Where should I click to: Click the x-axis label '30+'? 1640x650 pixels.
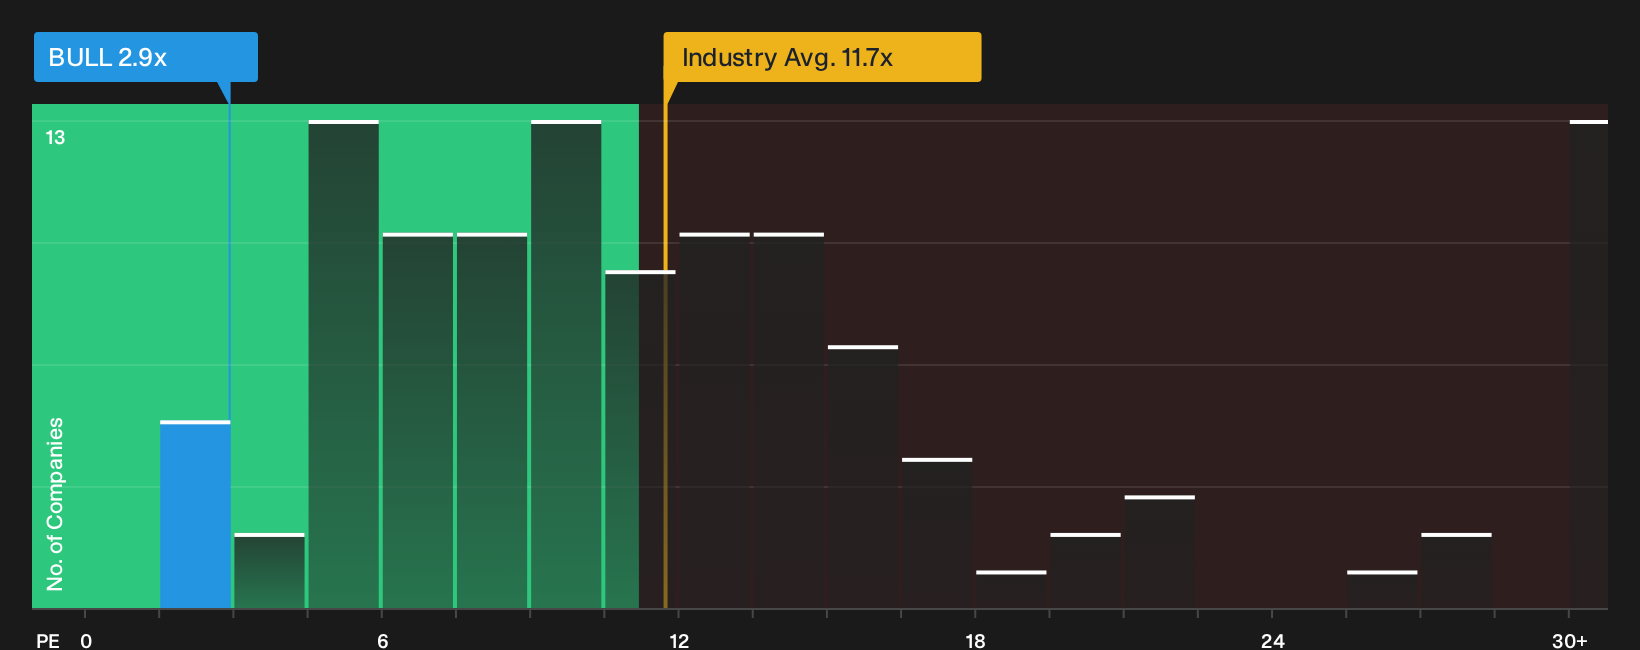1569,641
